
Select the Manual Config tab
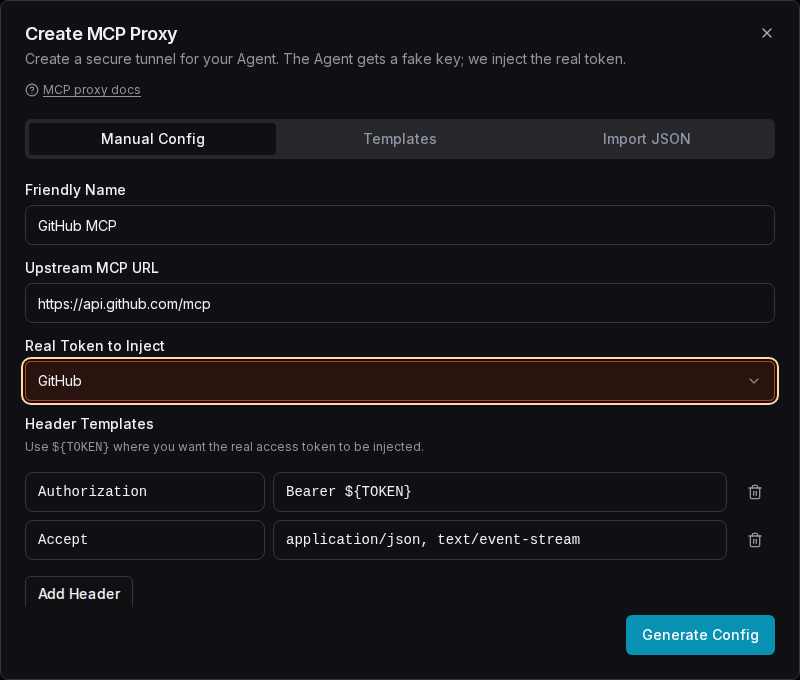pos(153,139)
